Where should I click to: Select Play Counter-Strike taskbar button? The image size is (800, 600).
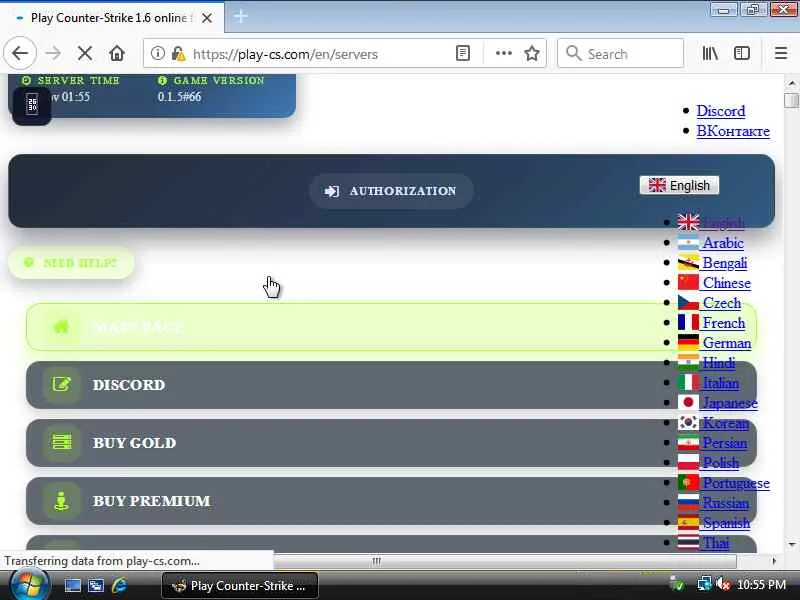tap(240, 586)
